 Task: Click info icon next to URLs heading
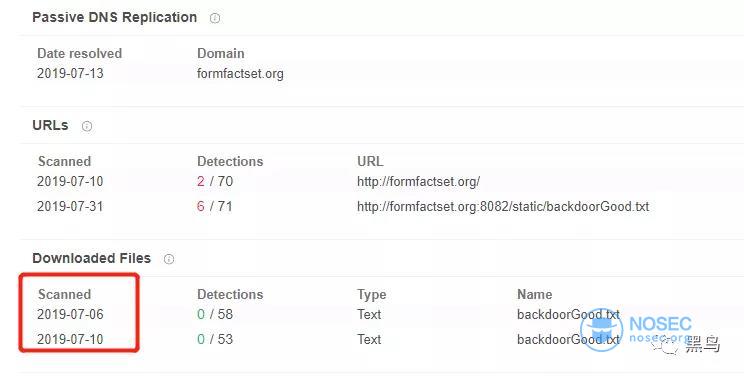87,126
